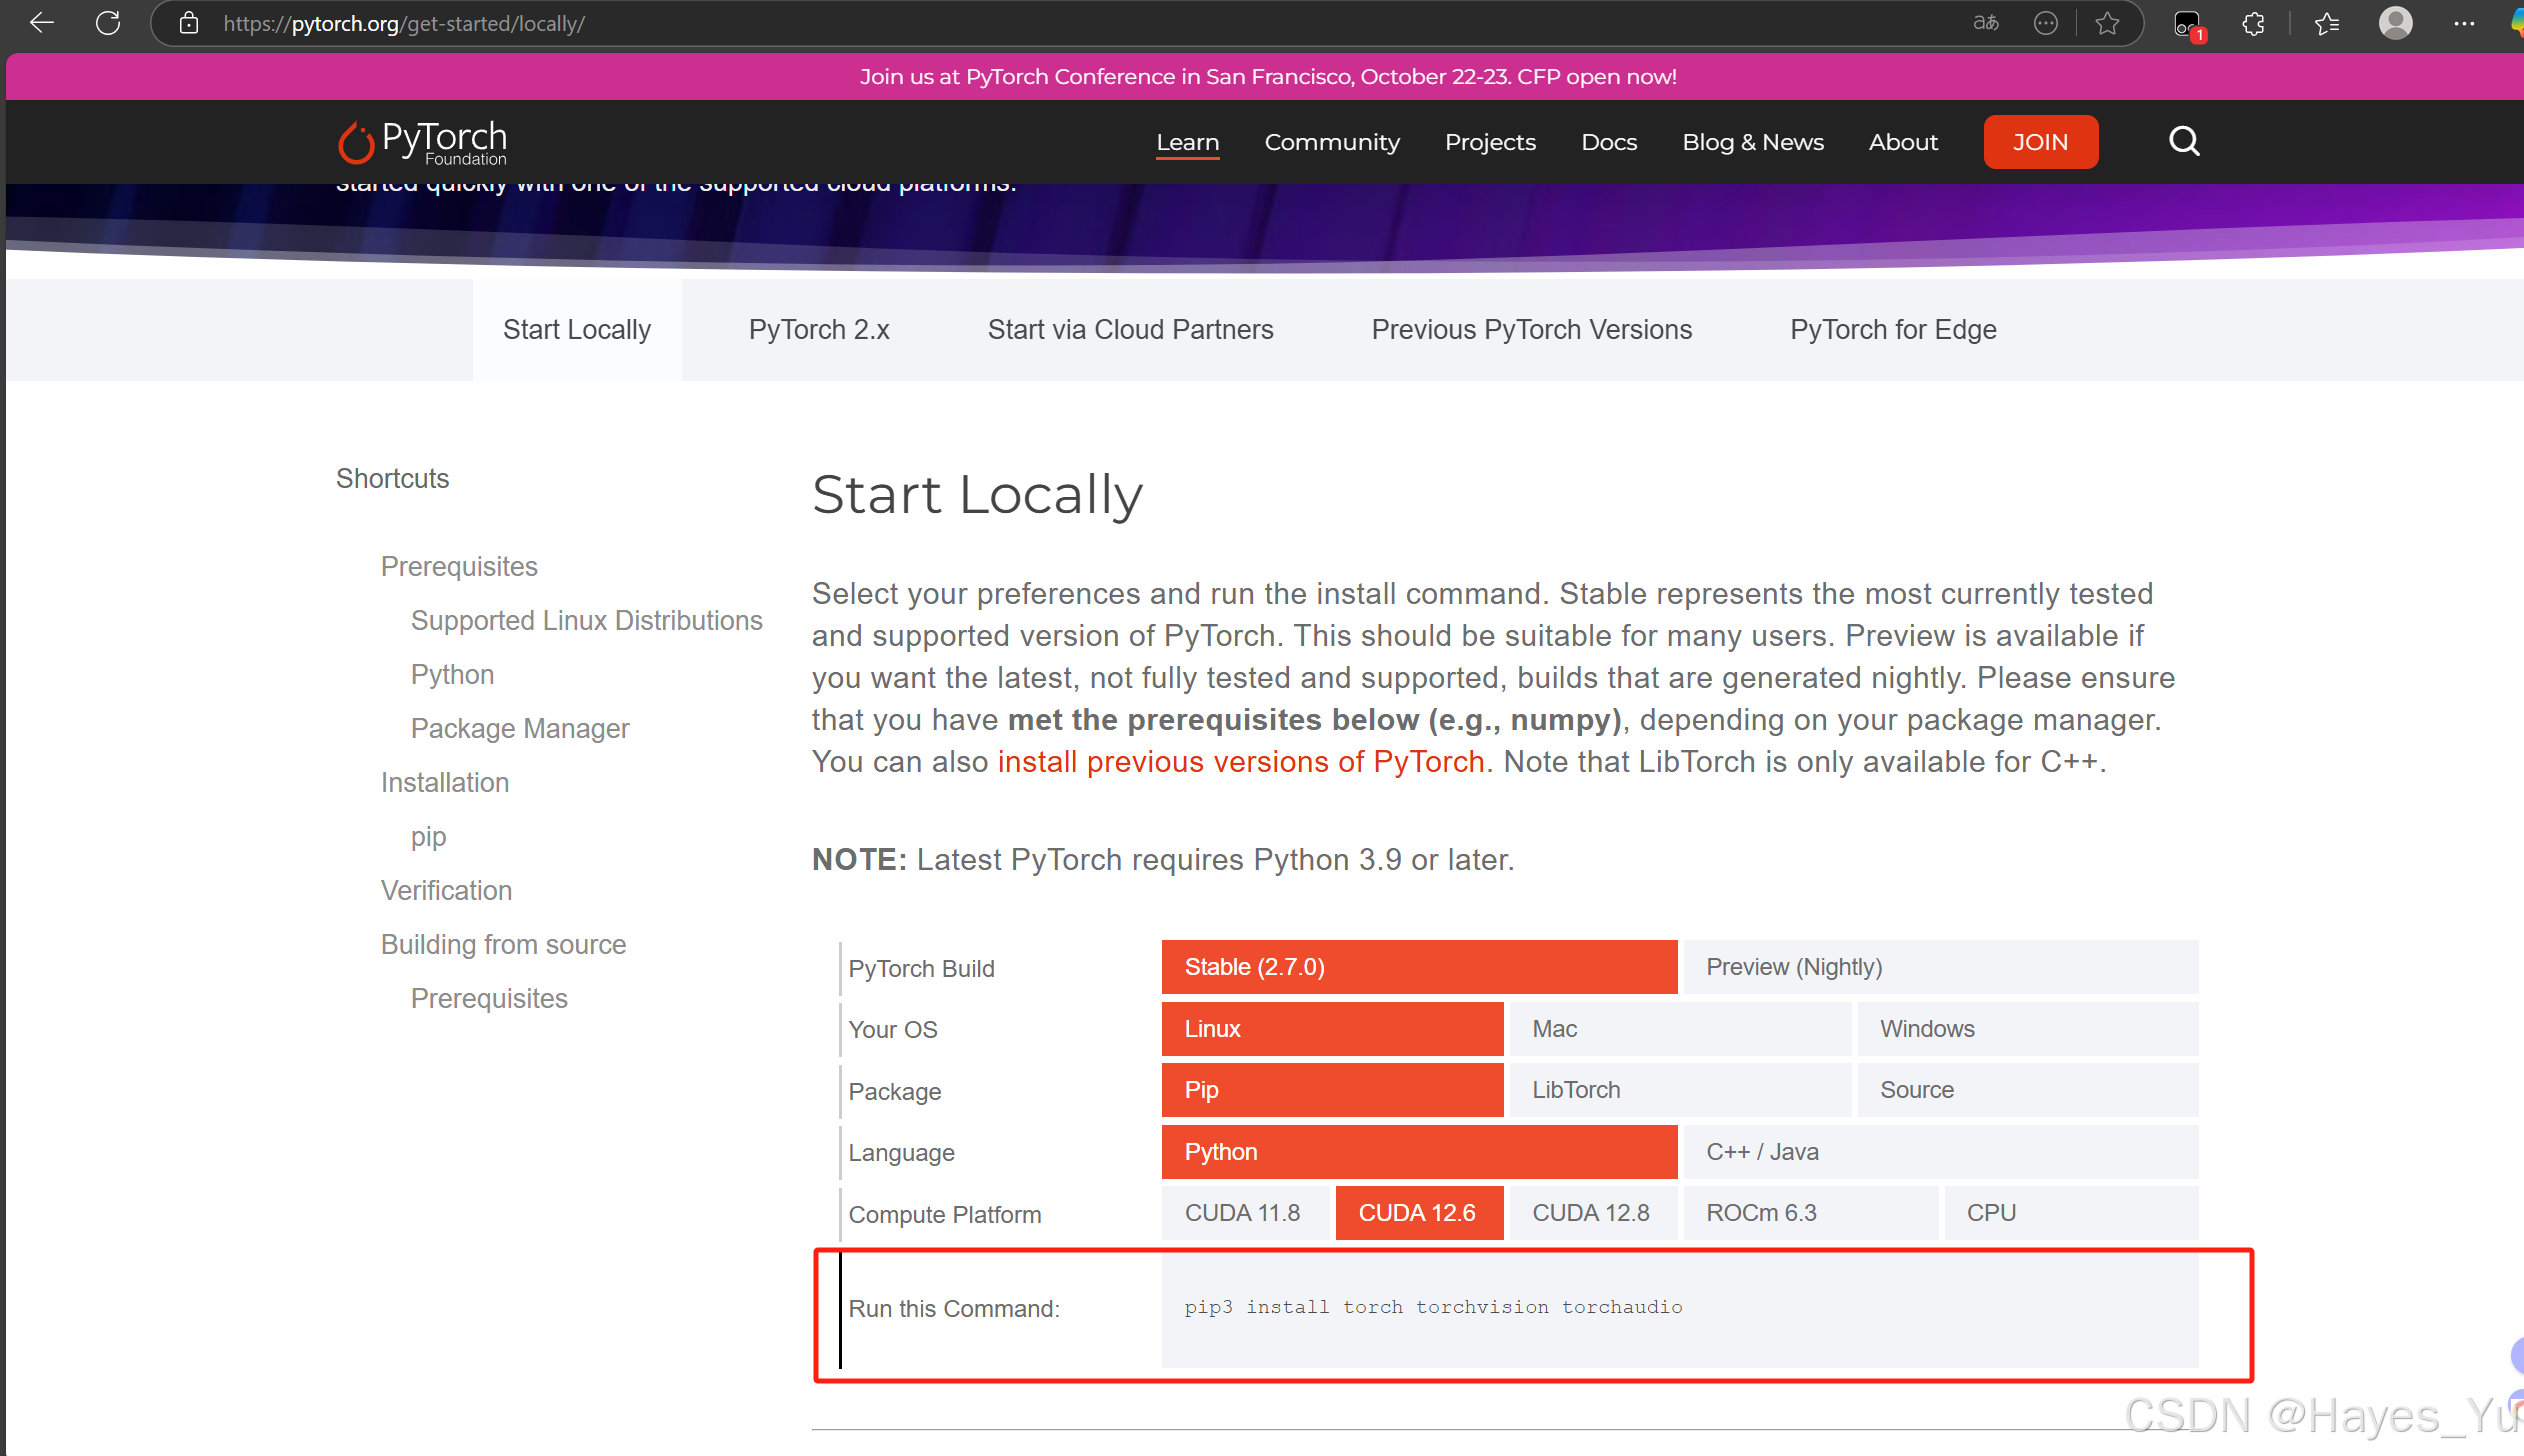Jump to Building from source shortcut
The height and width of the screenshot is (1456, 2524).
[503, 944]
